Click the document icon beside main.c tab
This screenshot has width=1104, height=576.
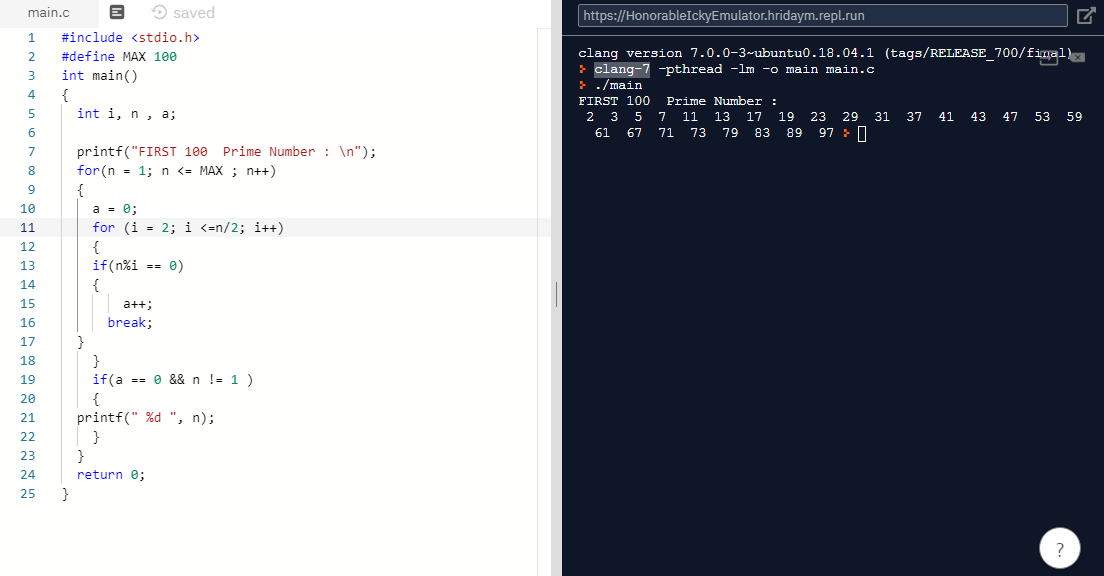[117, 12]
